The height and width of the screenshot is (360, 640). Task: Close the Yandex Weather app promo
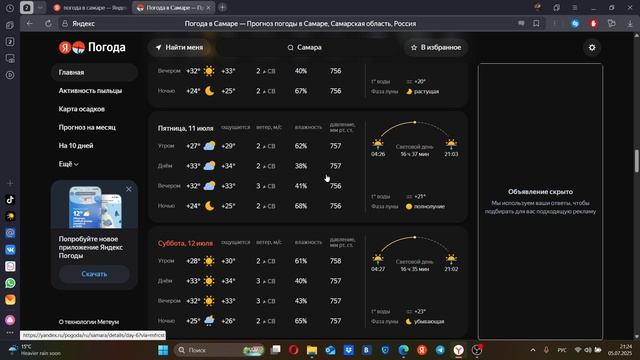coord(129,189)
